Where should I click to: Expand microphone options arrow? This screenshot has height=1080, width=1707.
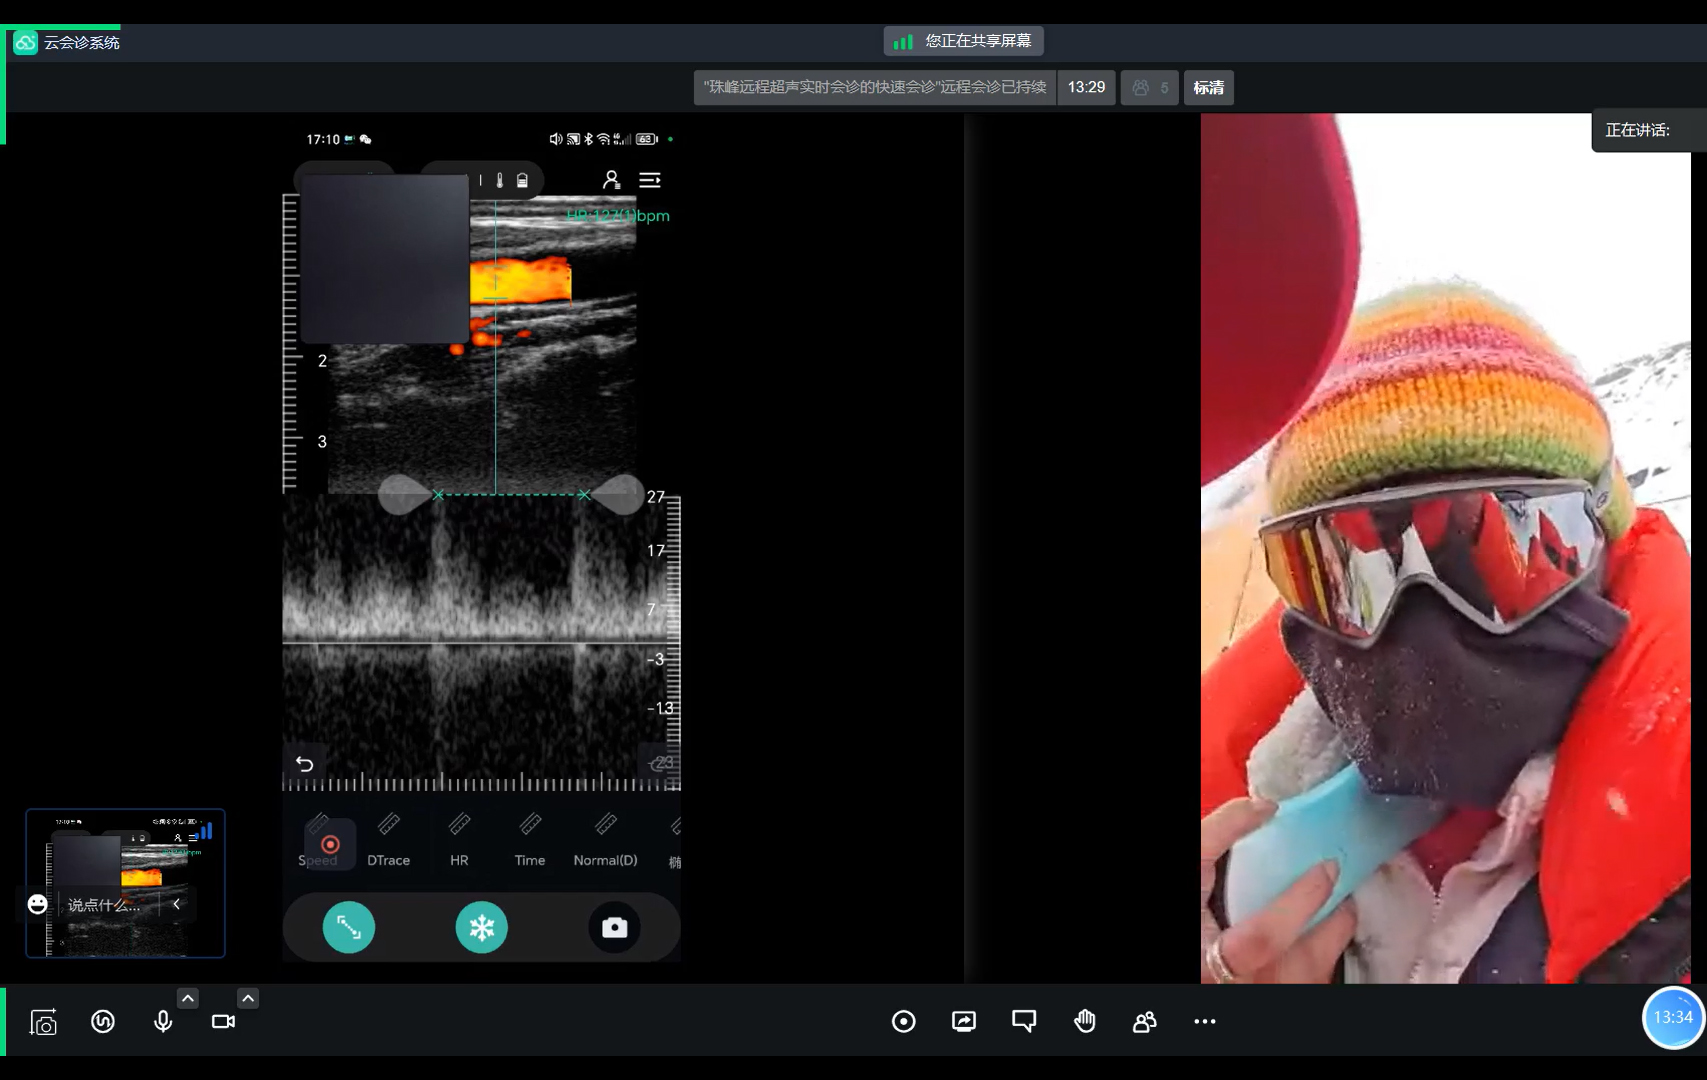[188, 998]
